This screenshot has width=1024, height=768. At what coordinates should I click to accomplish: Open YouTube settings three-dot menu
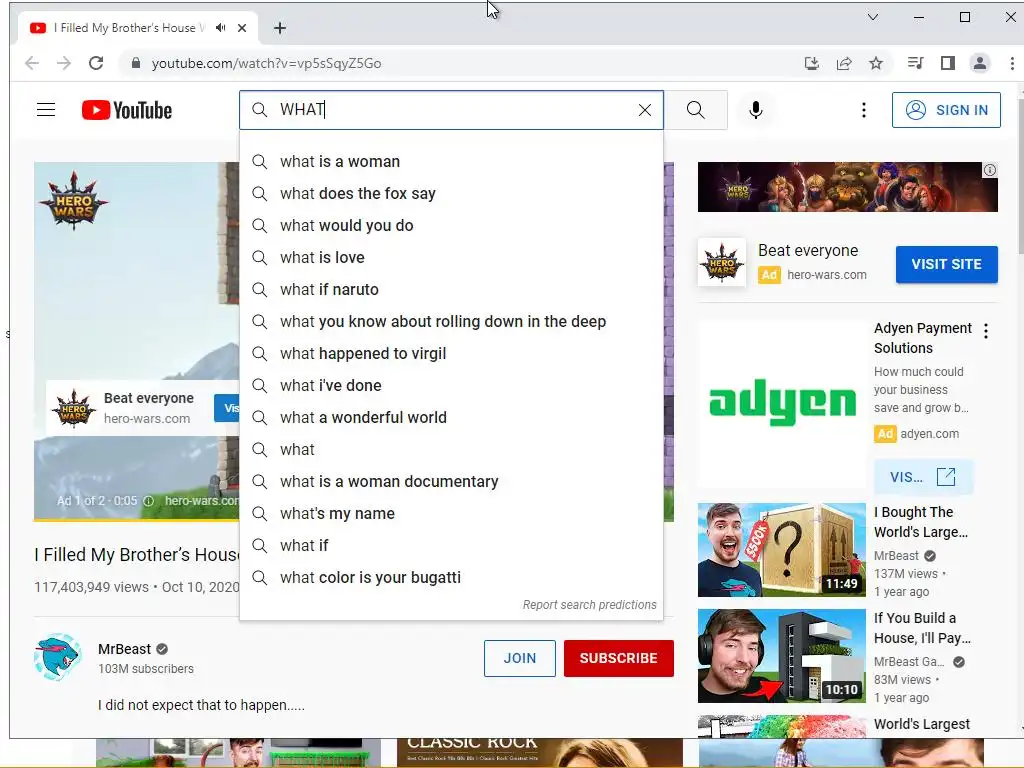863,110
